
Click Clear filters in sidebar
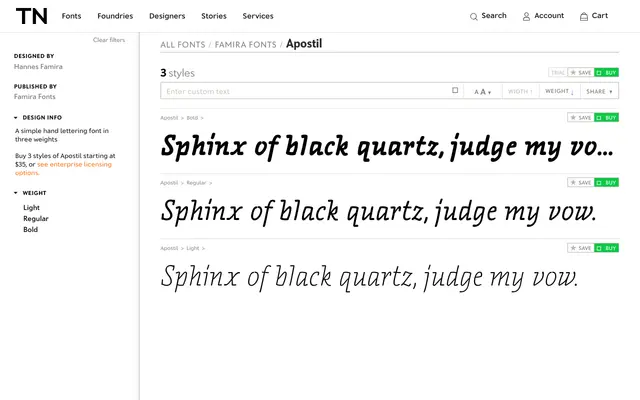(x=109, y=40)
